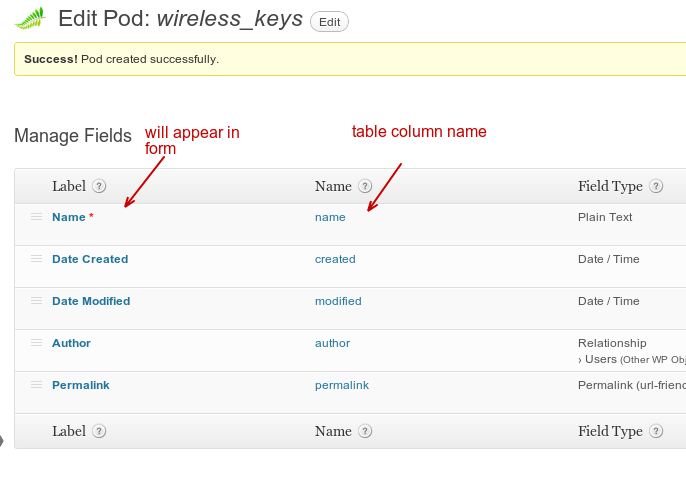Click drag handle for the Author row
The image size is (686, 490).
point(36,343)
